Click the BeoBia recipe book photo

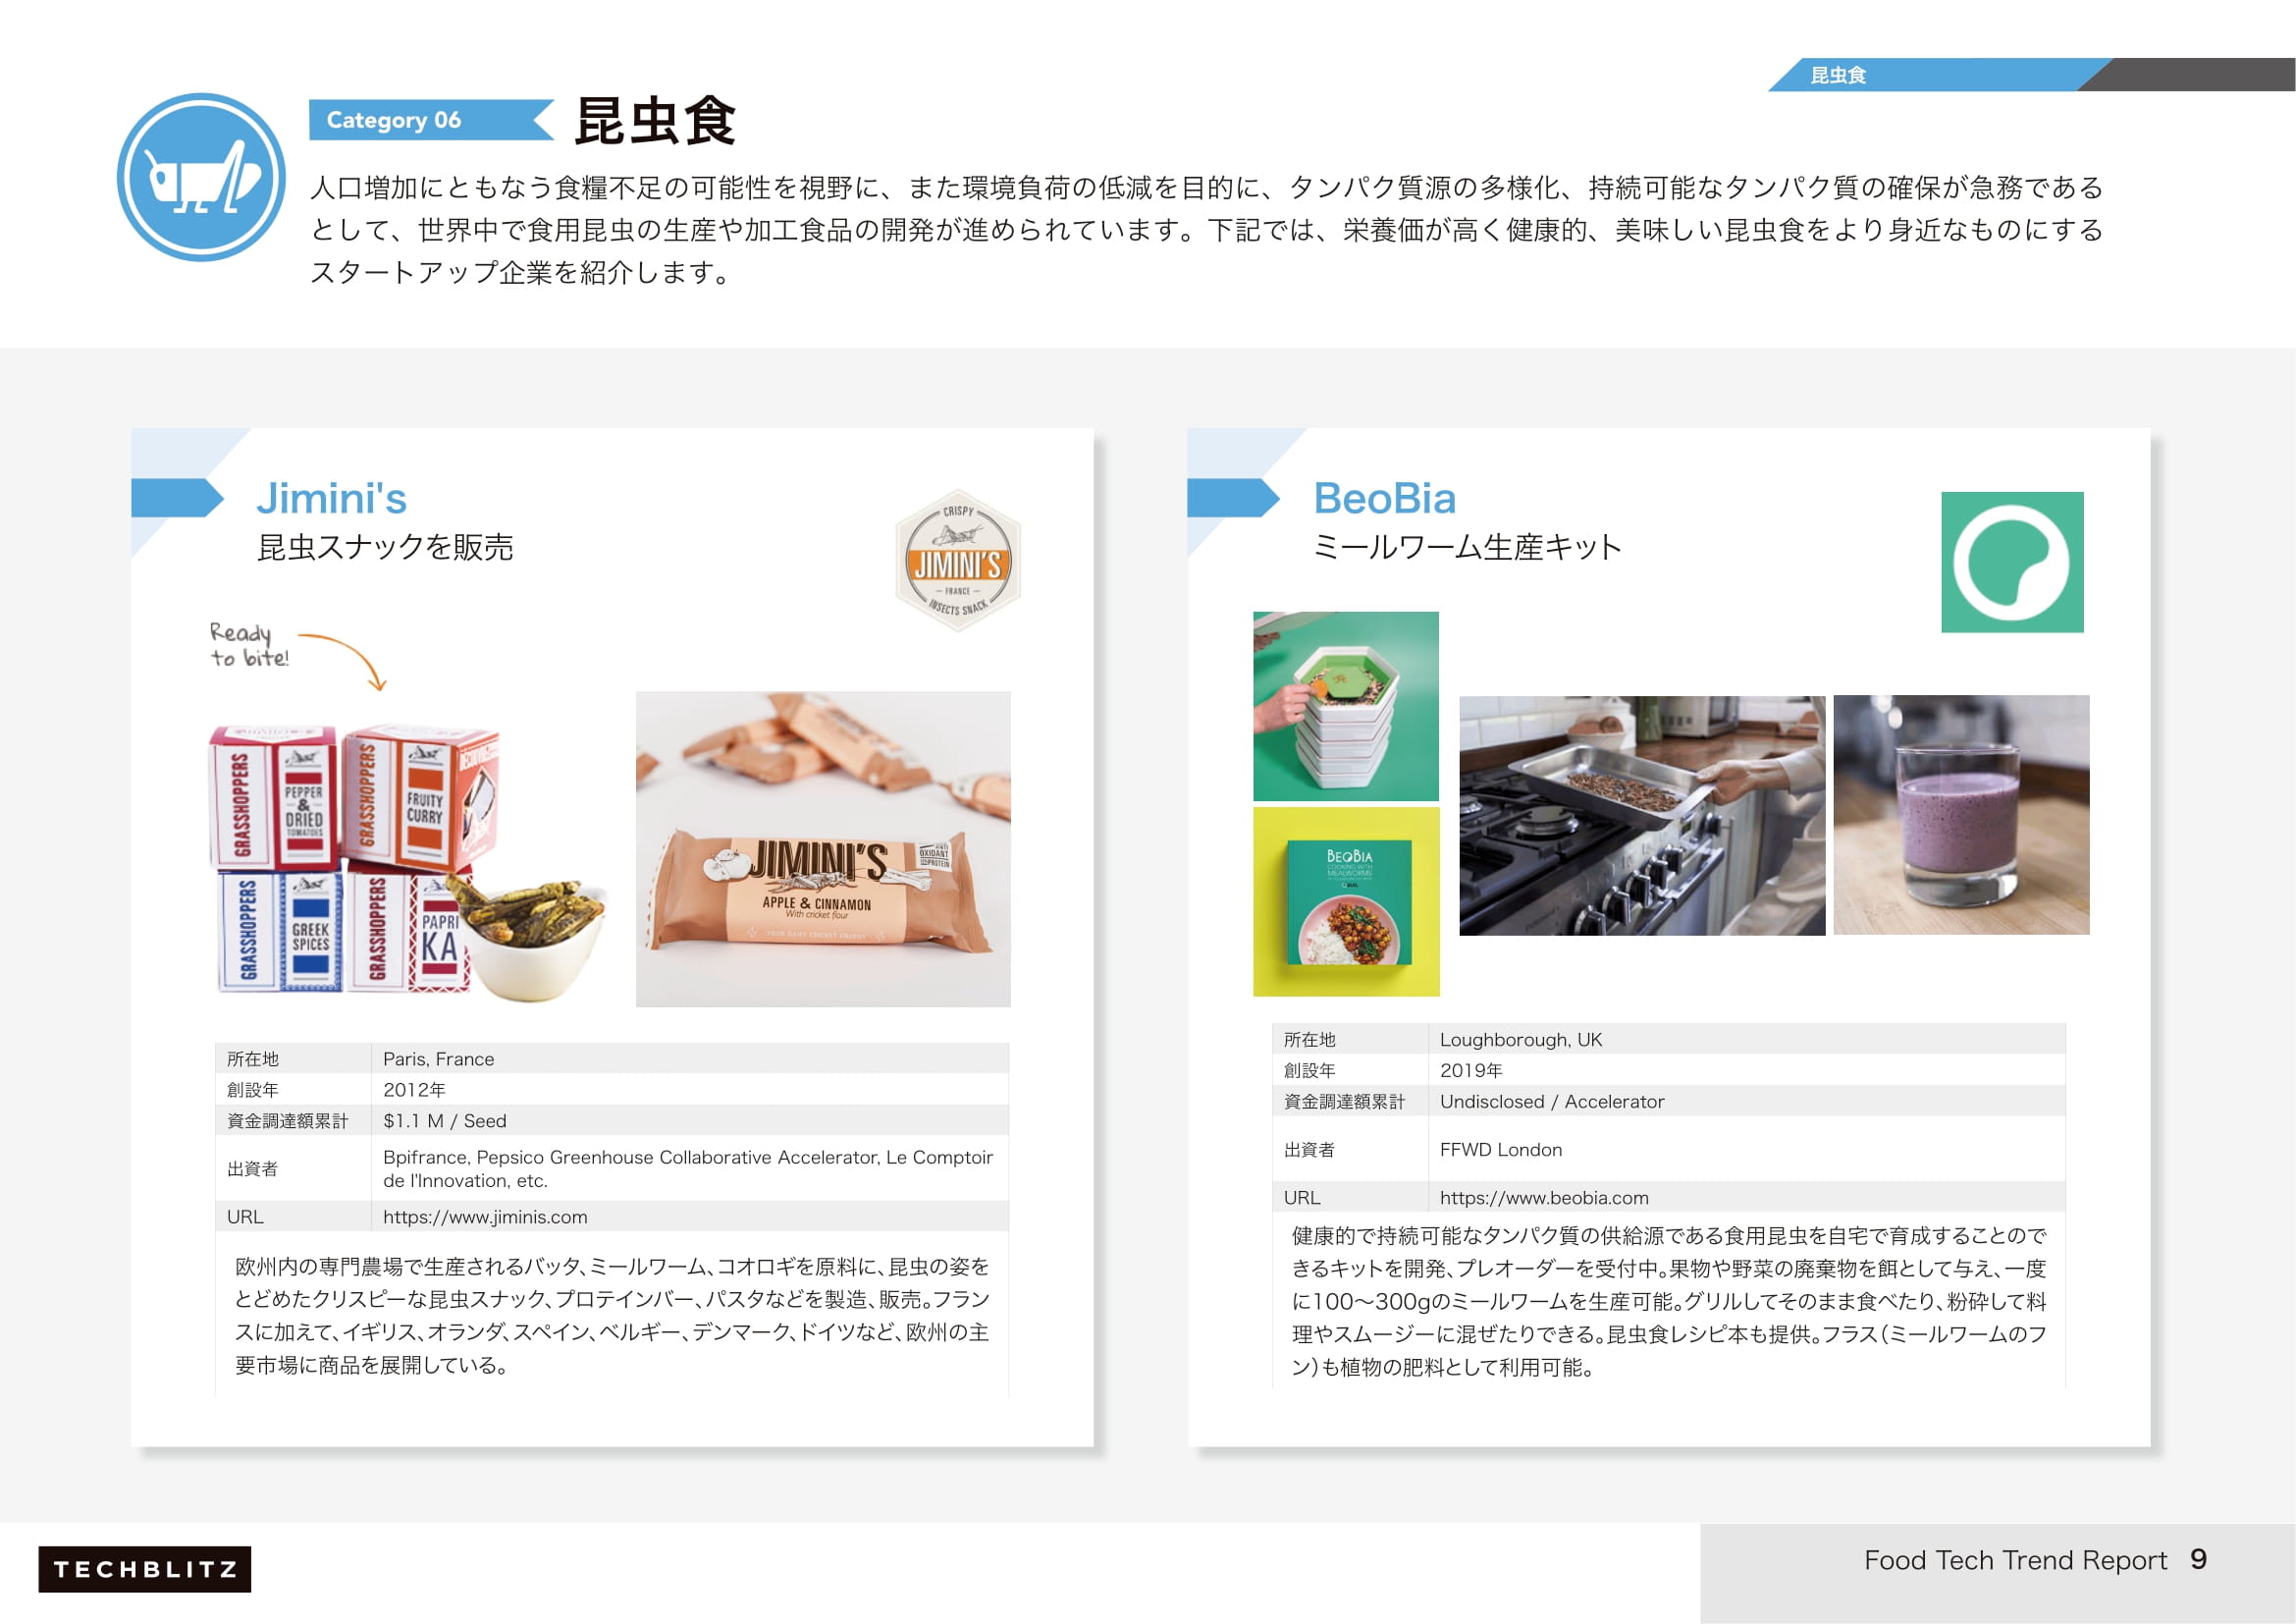click(x=1345, y=902)
